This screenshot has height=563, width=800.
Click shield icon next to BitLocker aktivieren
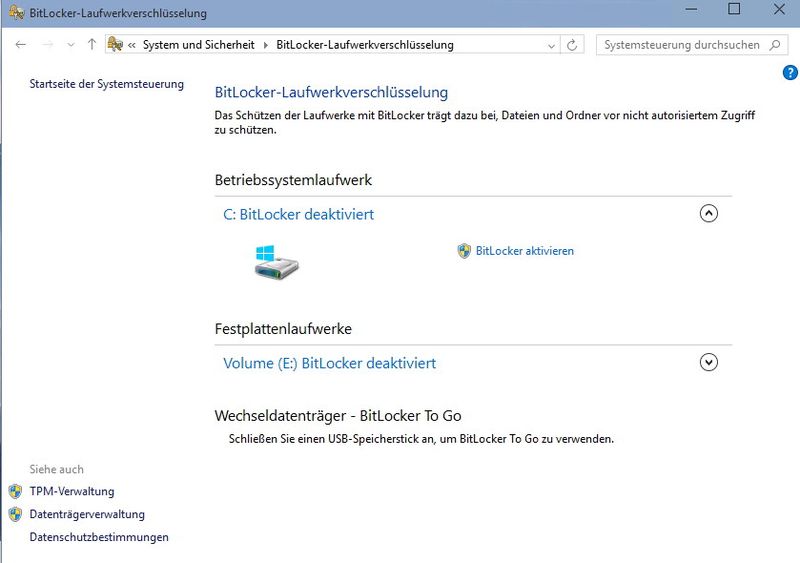(x=464, y=251)
